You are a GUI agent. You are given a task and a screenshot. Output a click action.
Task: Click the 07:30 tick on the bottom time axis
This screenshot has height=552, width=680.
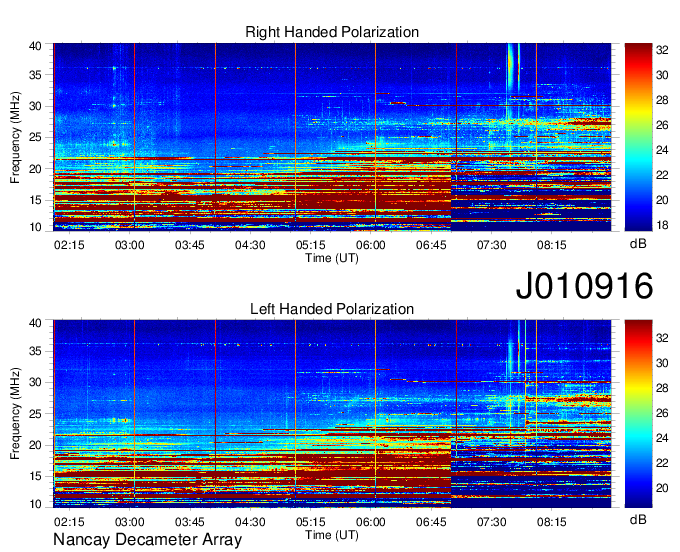tap(491, 522)
